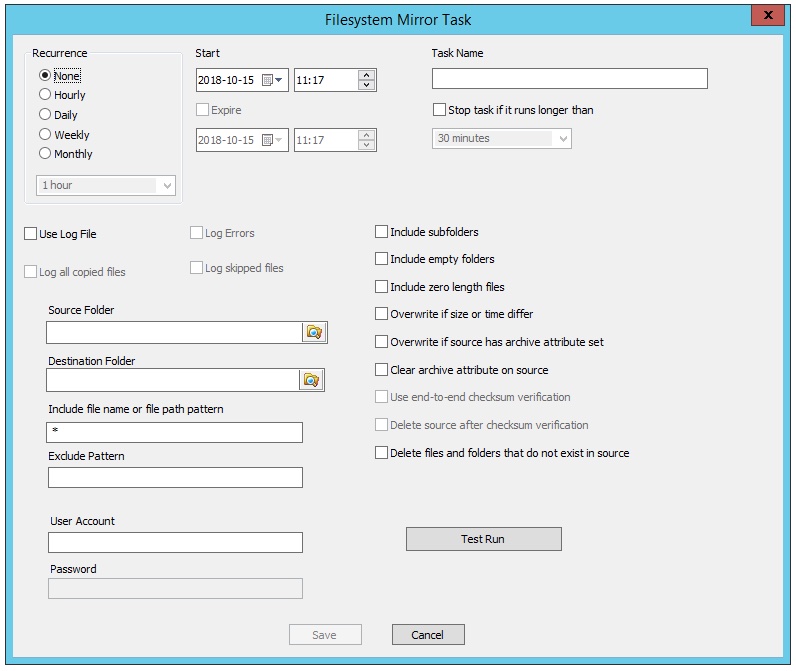Increase the Start time with up arrow
Screen dimensions: 796x671
(367, 75)
